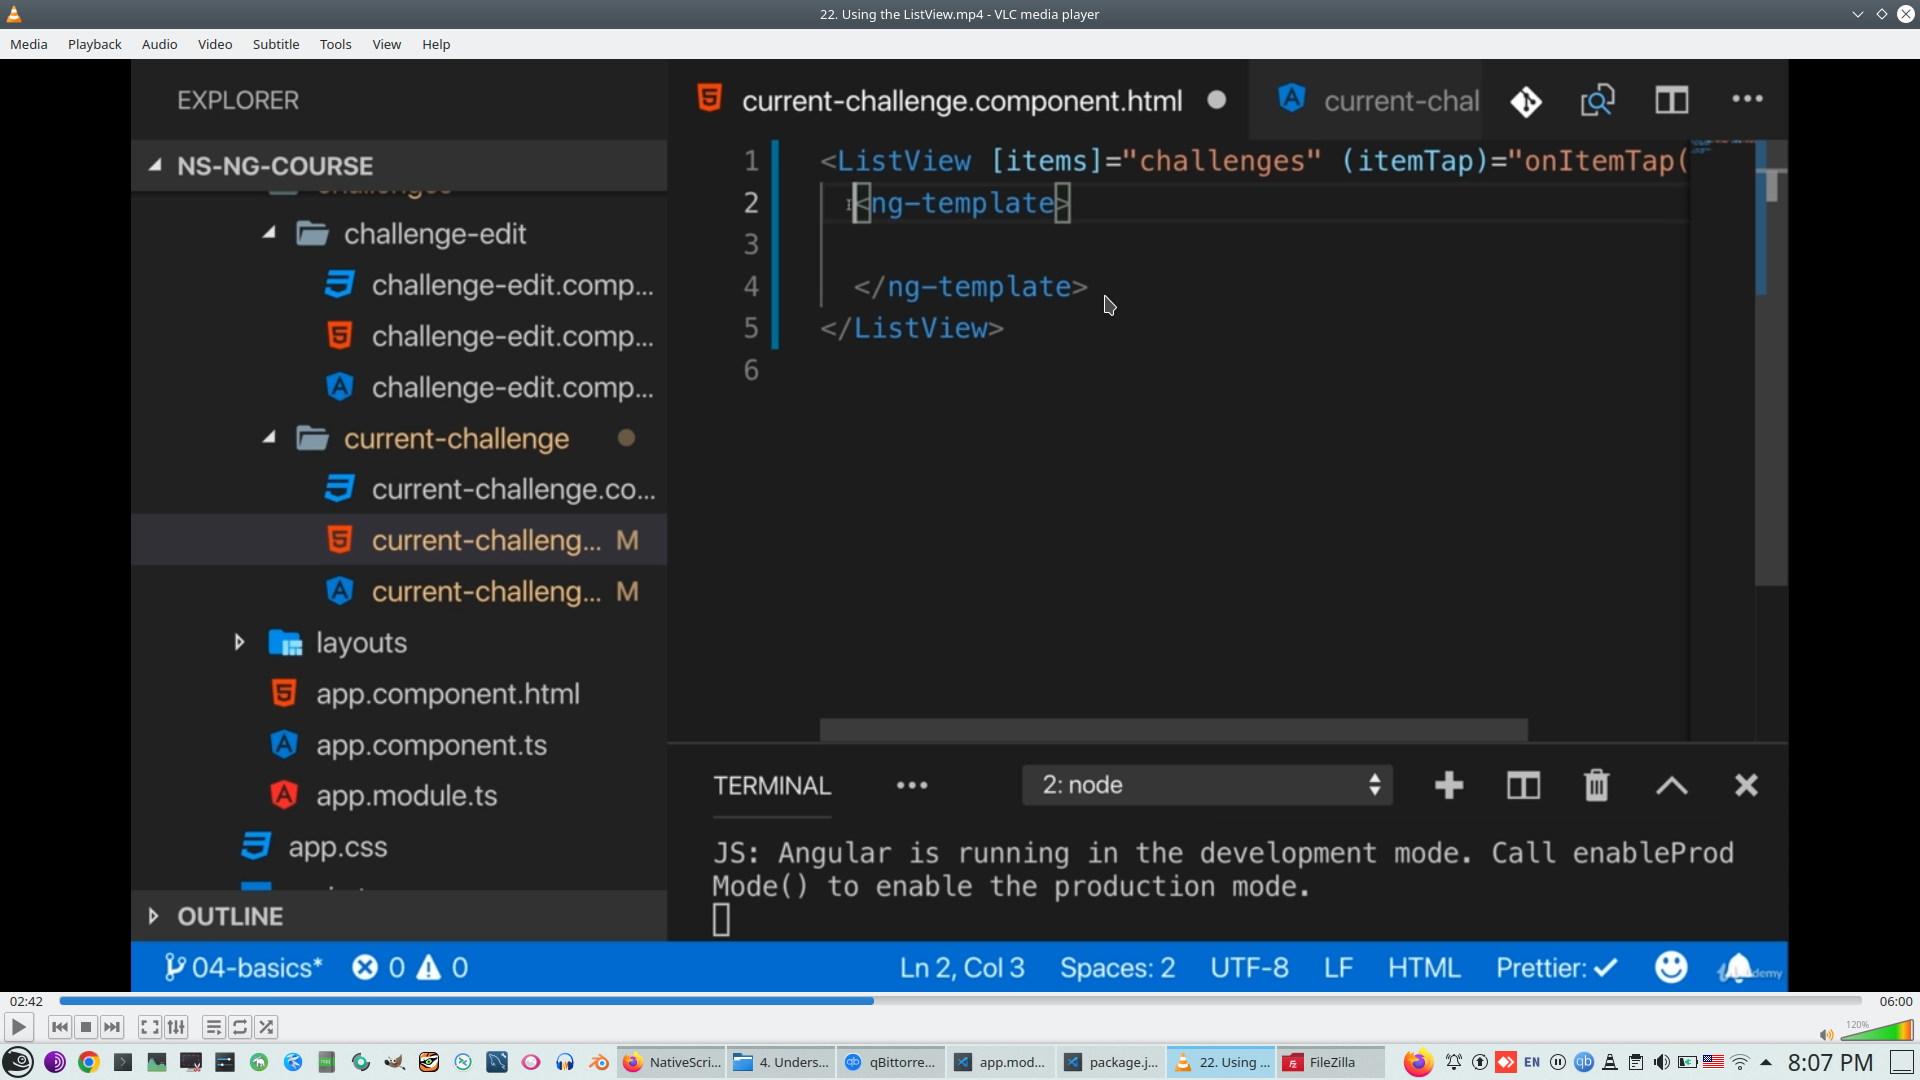
Task: Click the terminal trash can icon
Action: [x=1596, y=785]
